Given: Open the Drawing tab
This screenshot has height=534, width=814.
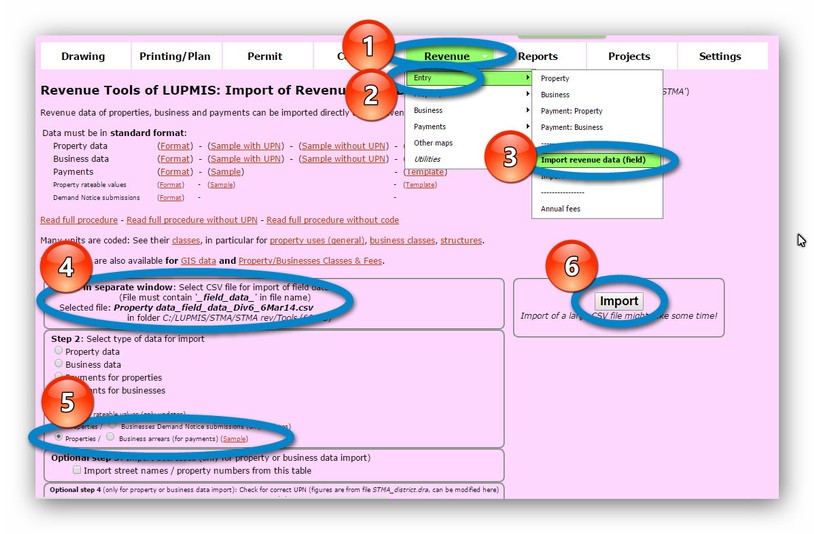Looking at the screenshot, I should (83, 56).
